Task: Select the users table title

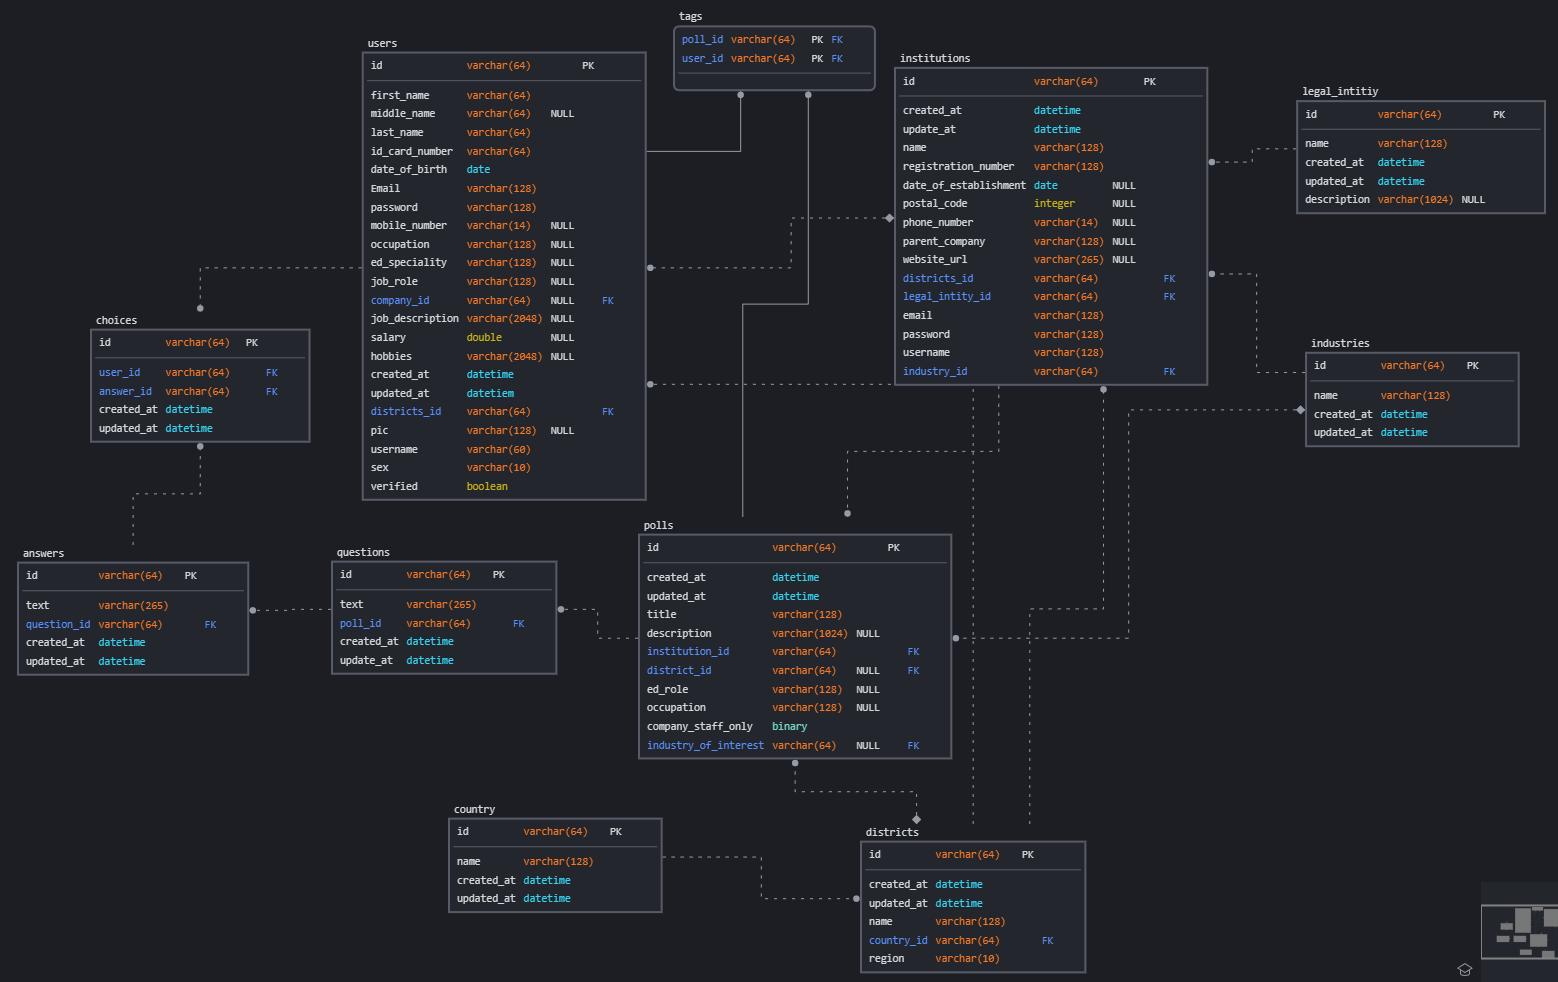Action: point(382,44)
